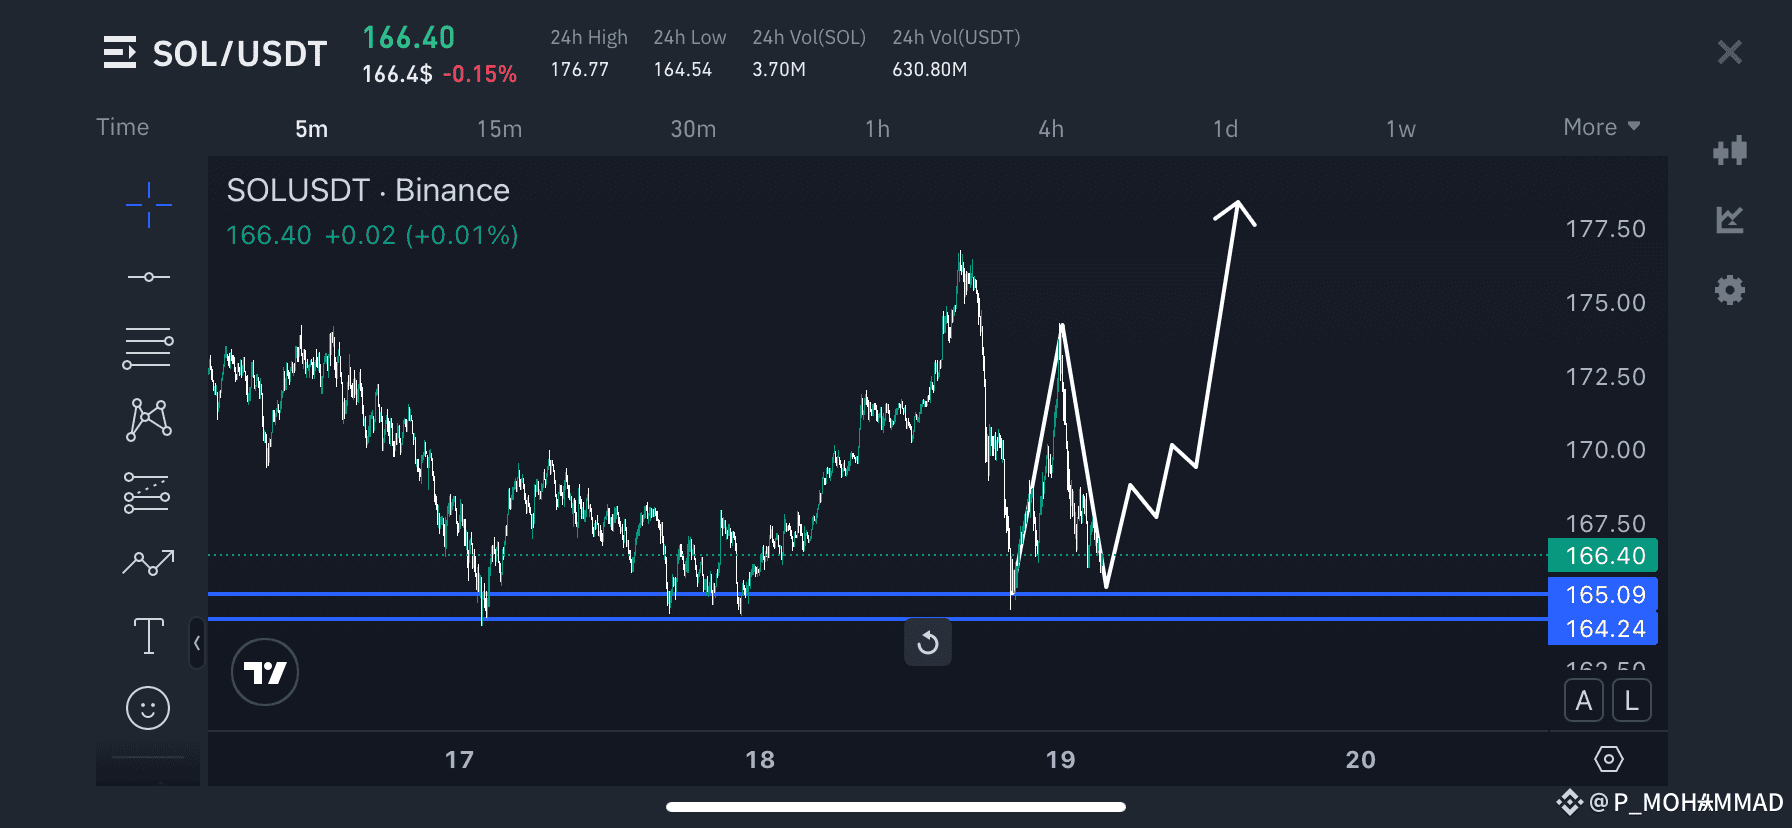Switch to 1d timeframe

click(x=1225, y=129)
